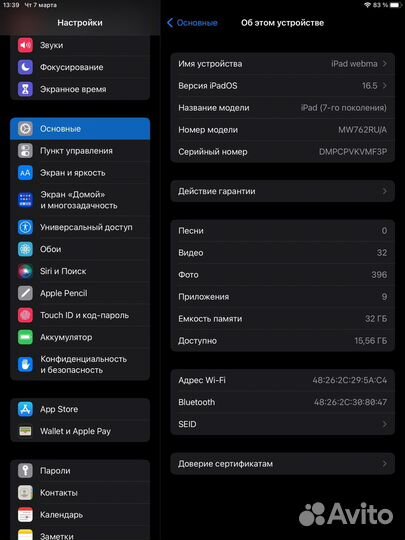The width and height of the screenshot is (405, 540).
Task: Tap the Focus (Фокусирование) moon icon
Action: tap(25, 67)
